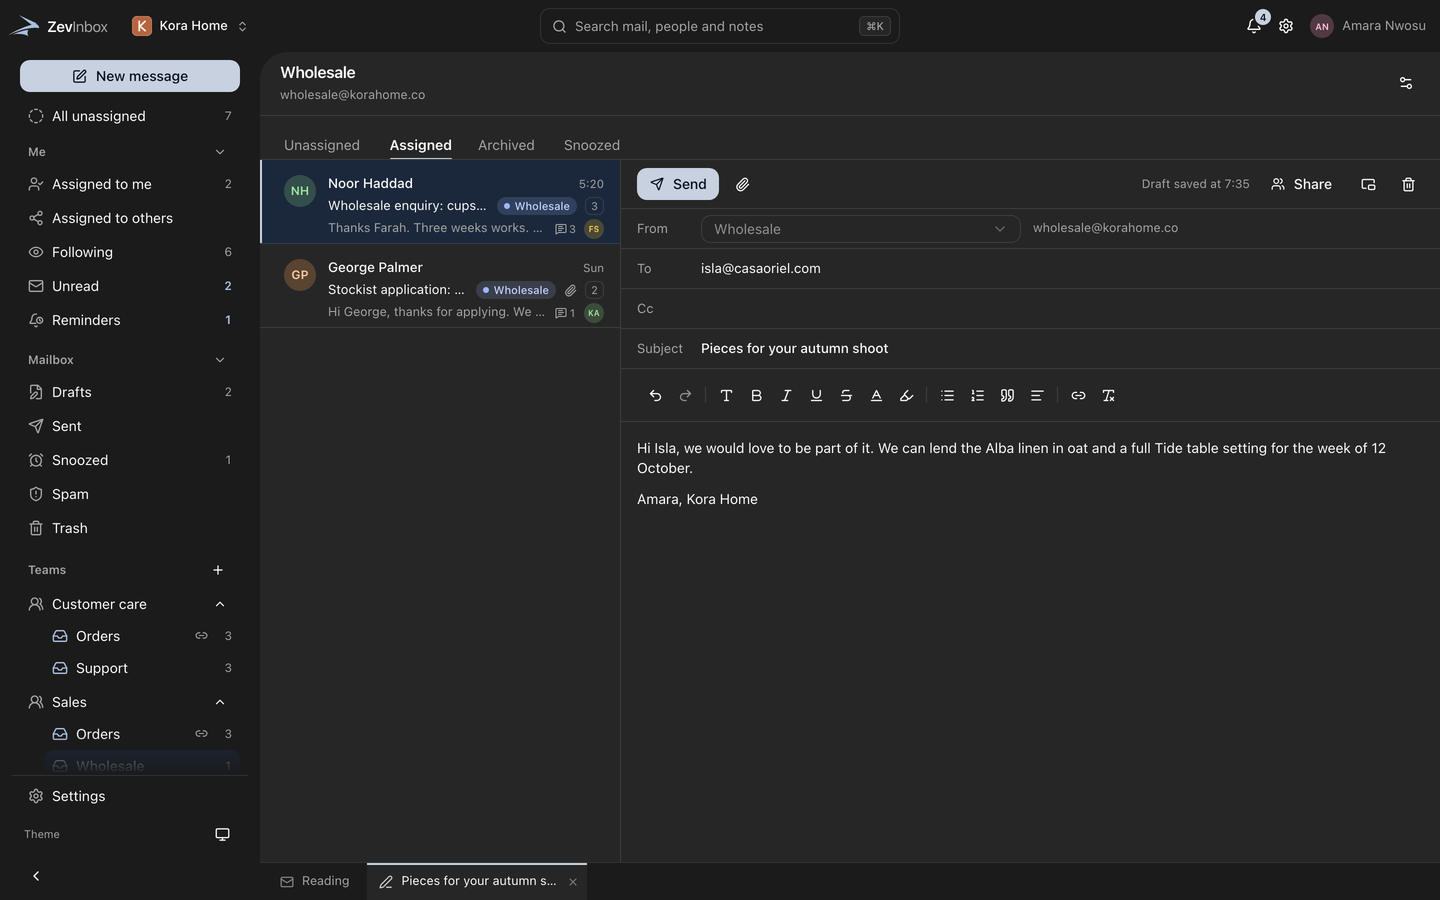Toggle numbered list
This screenshot has width=1440, height=900.
tap(977, 396)
